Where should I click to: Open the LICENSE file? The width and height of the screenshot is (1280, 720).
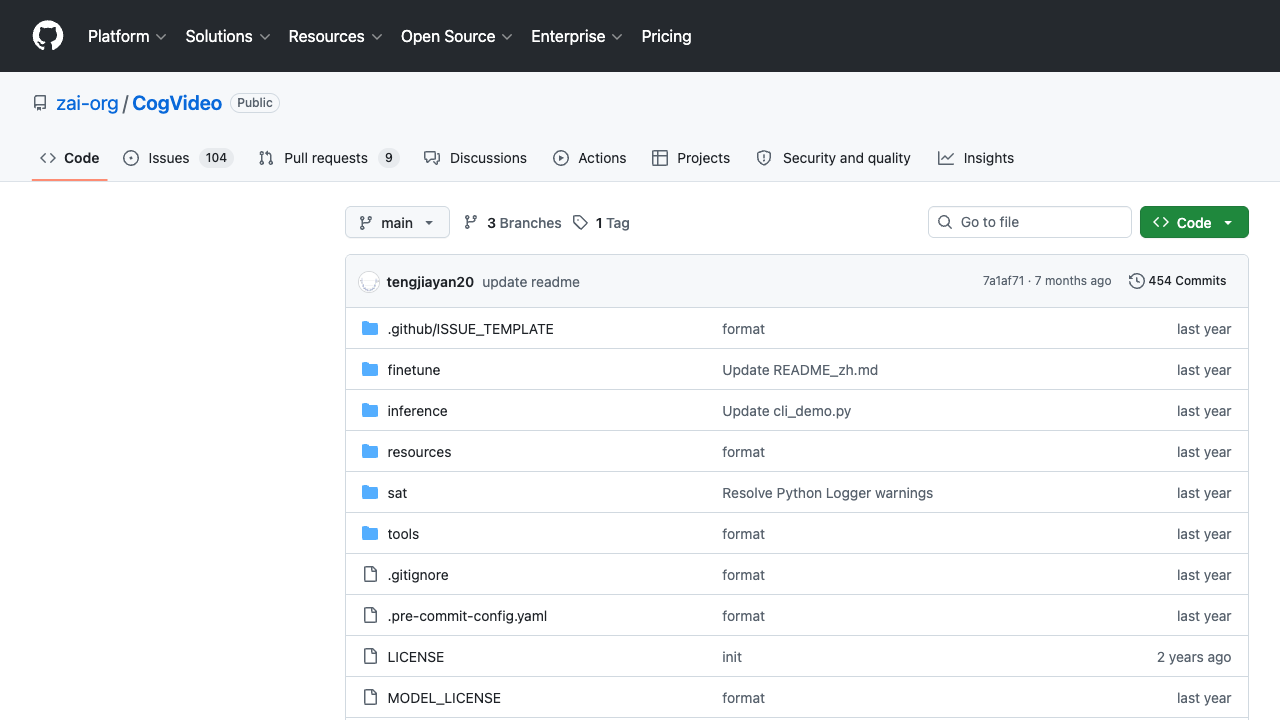click(x=416, y=657)
